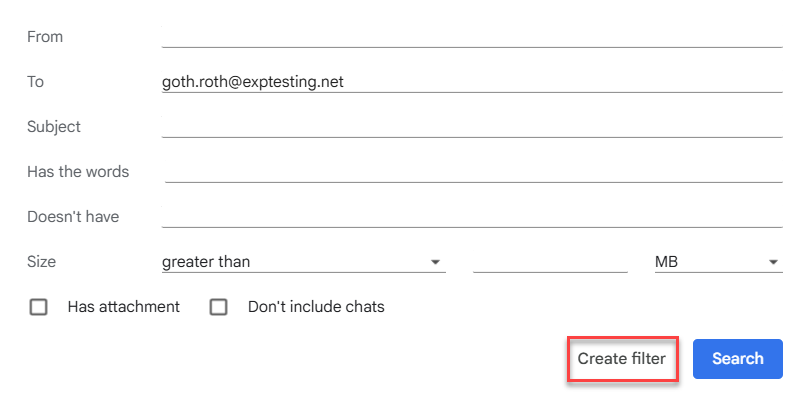
Task: Click the Has the words input
Action: click(x=473, y=172)
